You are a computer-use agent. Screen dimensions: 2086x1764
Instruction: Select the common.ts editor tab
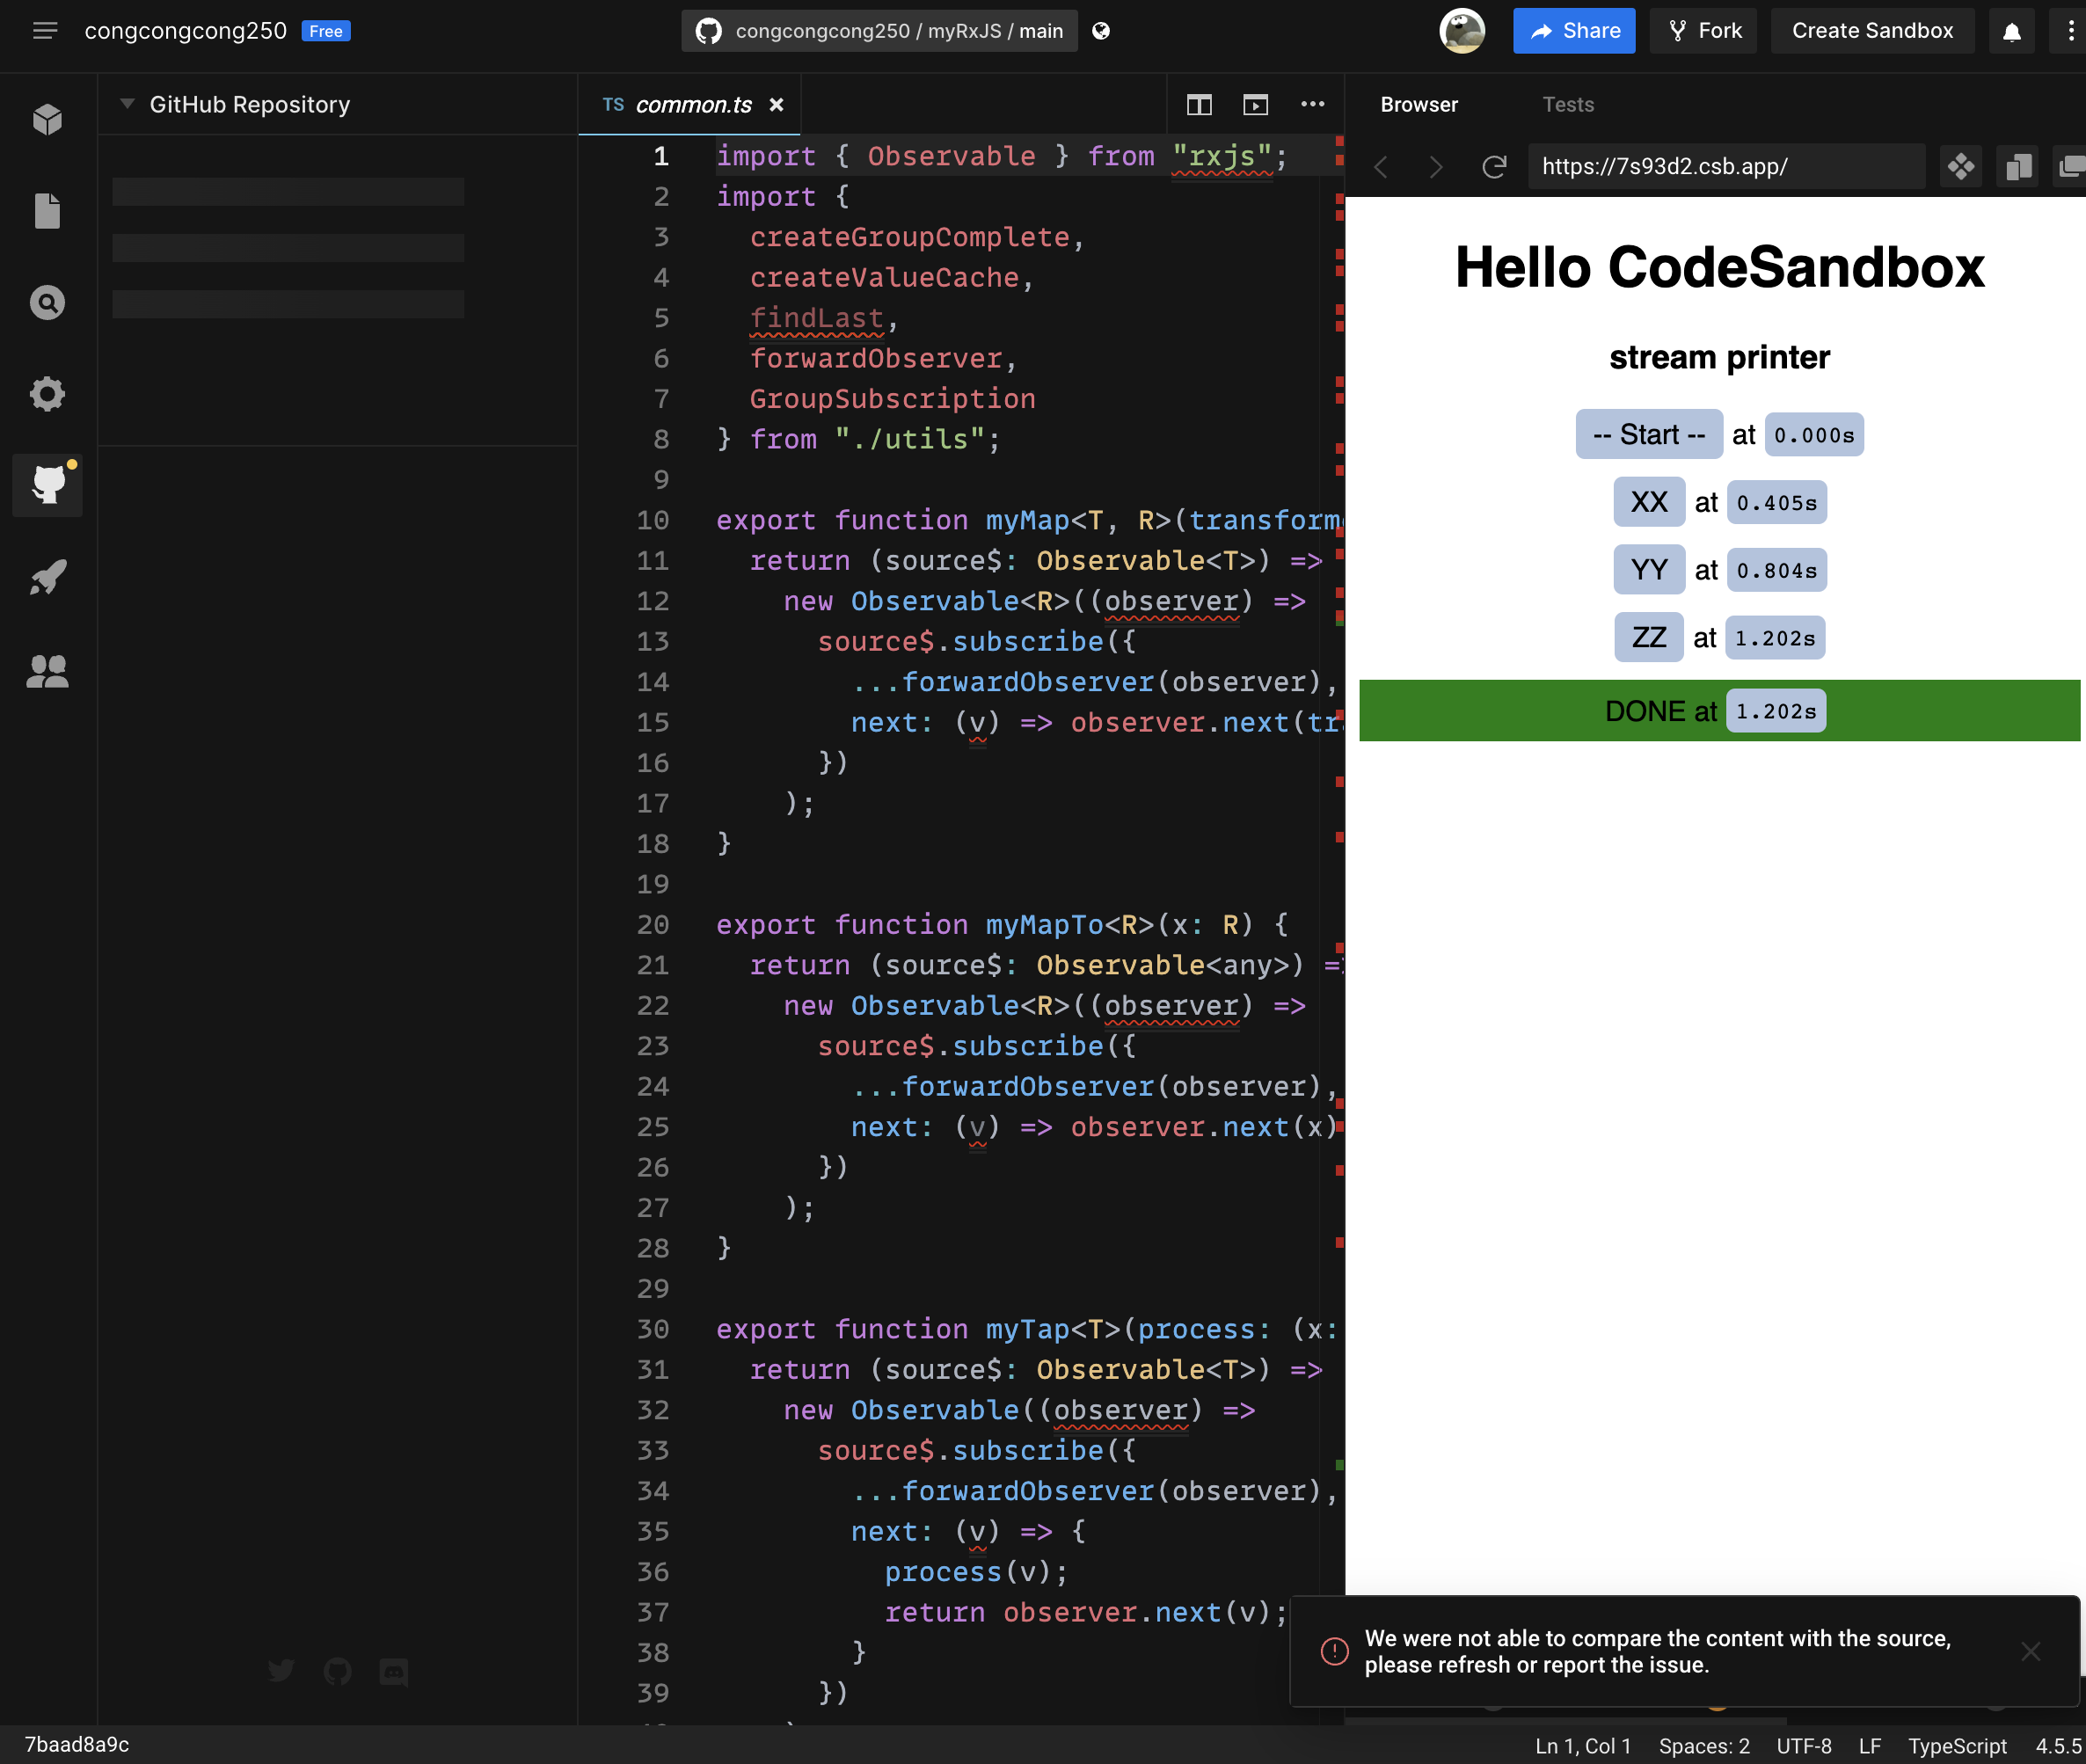coord(692,105)
